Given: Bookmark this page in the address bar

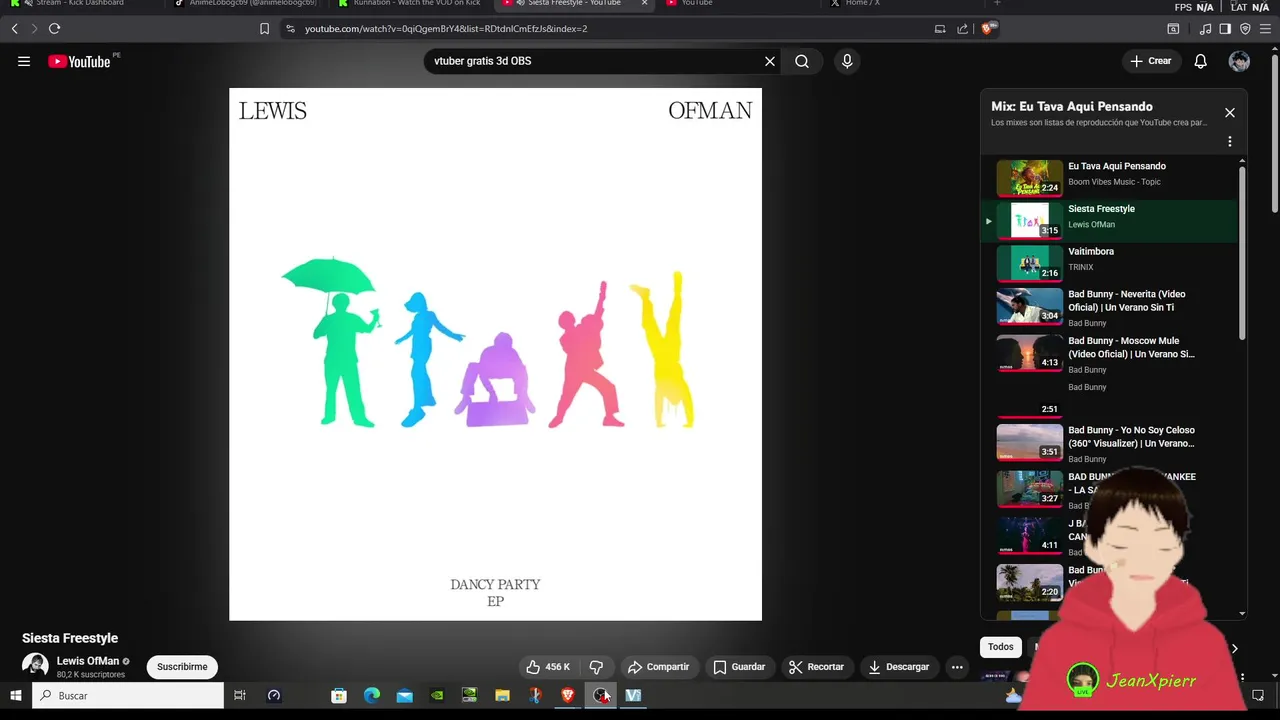Looking at the screenshot, I should (264, 29).
